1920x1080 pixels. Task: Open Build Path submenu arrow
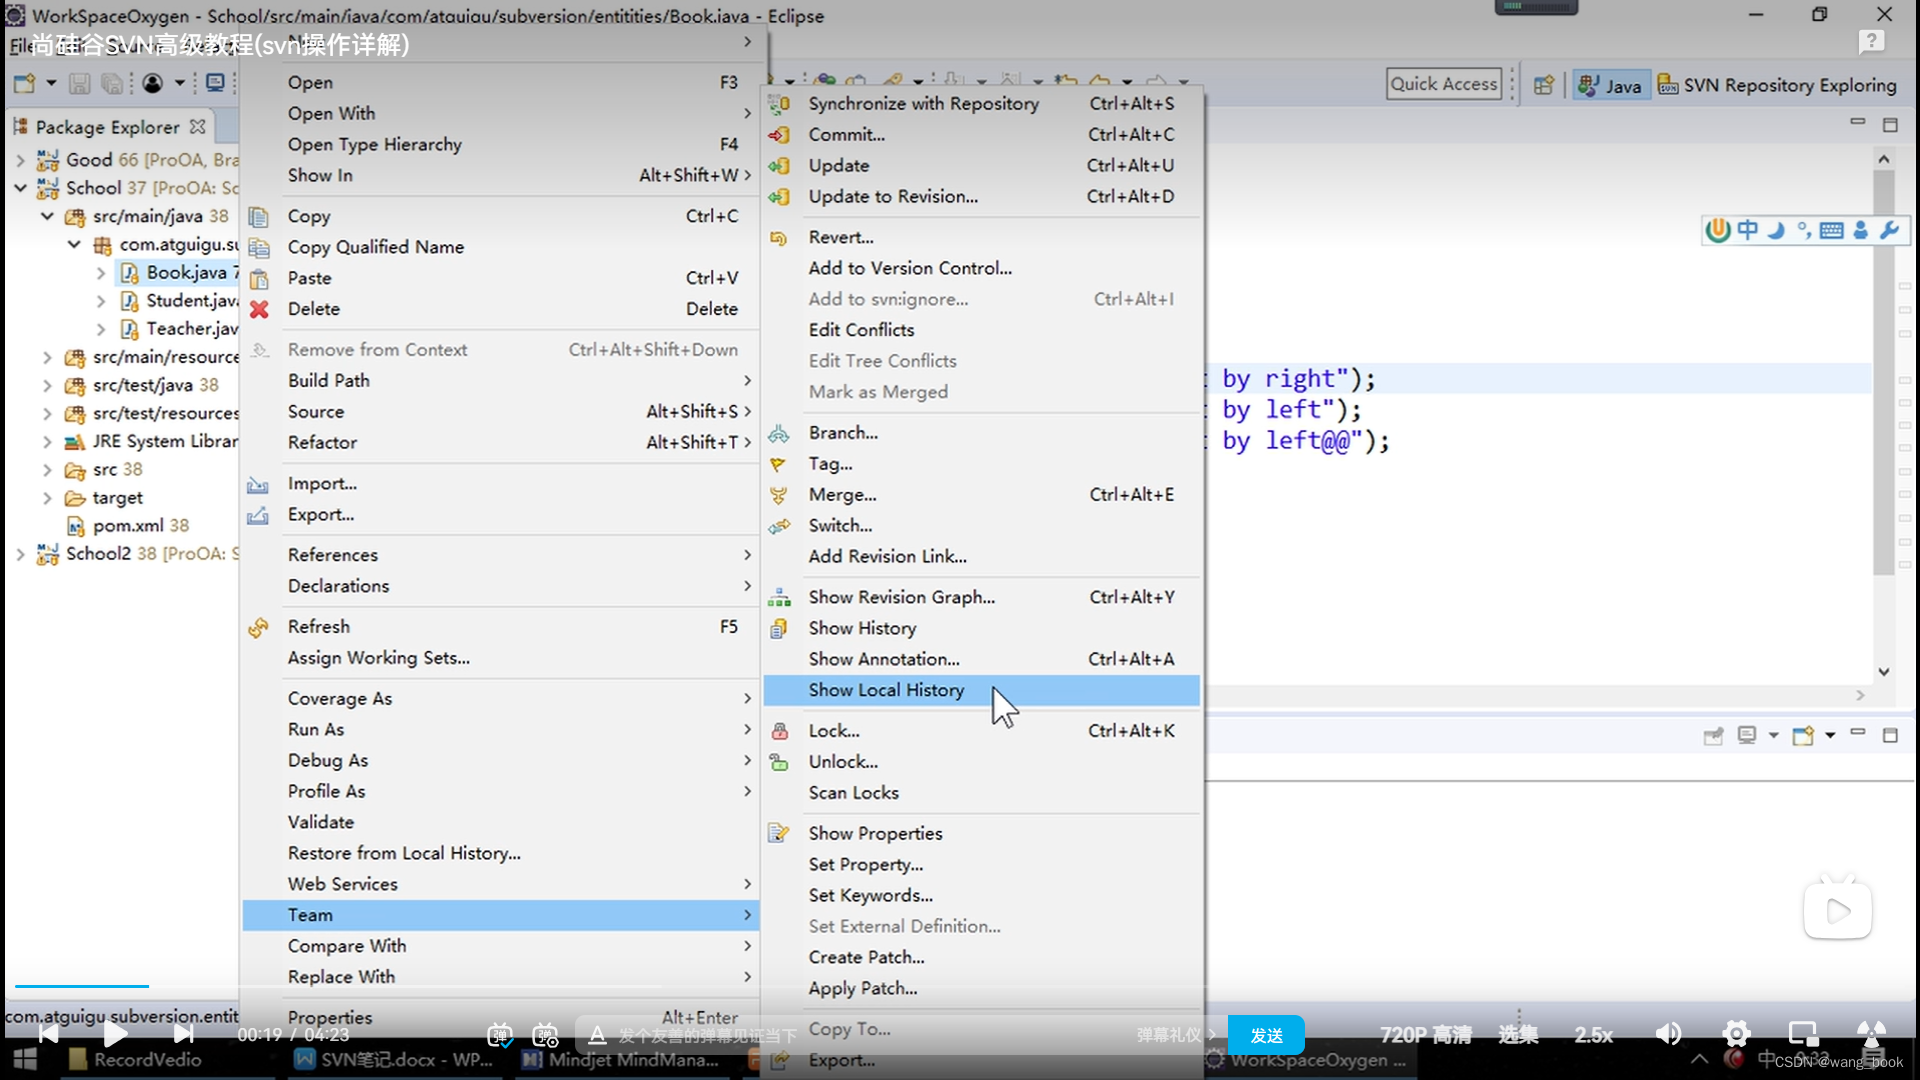pos(747,380)
